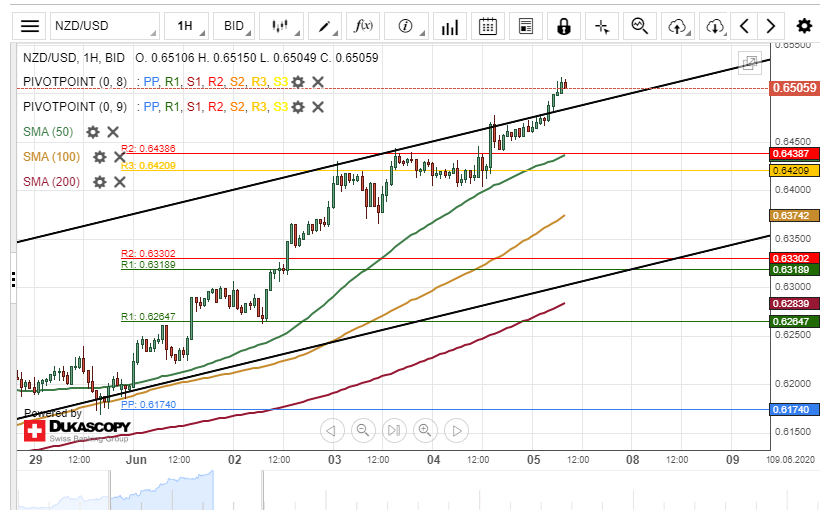The width and height of the screenshot is (830, 518).
Task: Click the PP: 0.61740 line label
Action: point(148,405)
